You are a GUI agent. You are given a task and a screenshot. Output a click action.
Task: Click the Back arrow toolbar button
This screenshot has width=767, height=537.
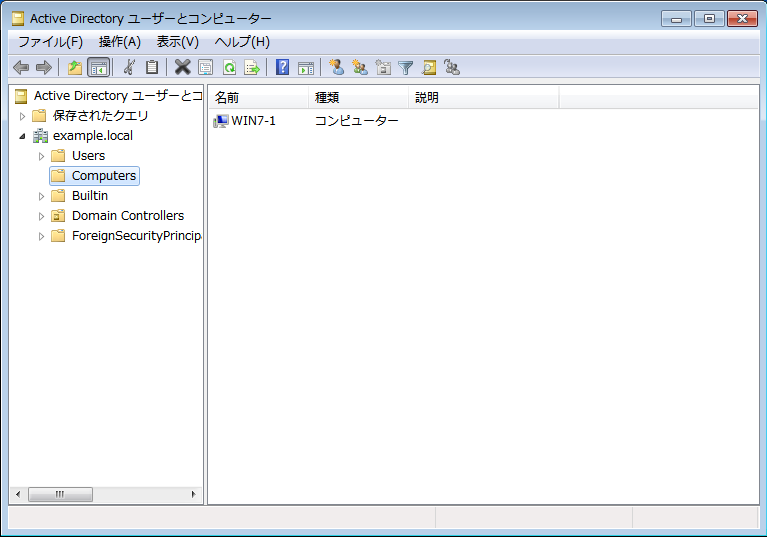[21, 67]
